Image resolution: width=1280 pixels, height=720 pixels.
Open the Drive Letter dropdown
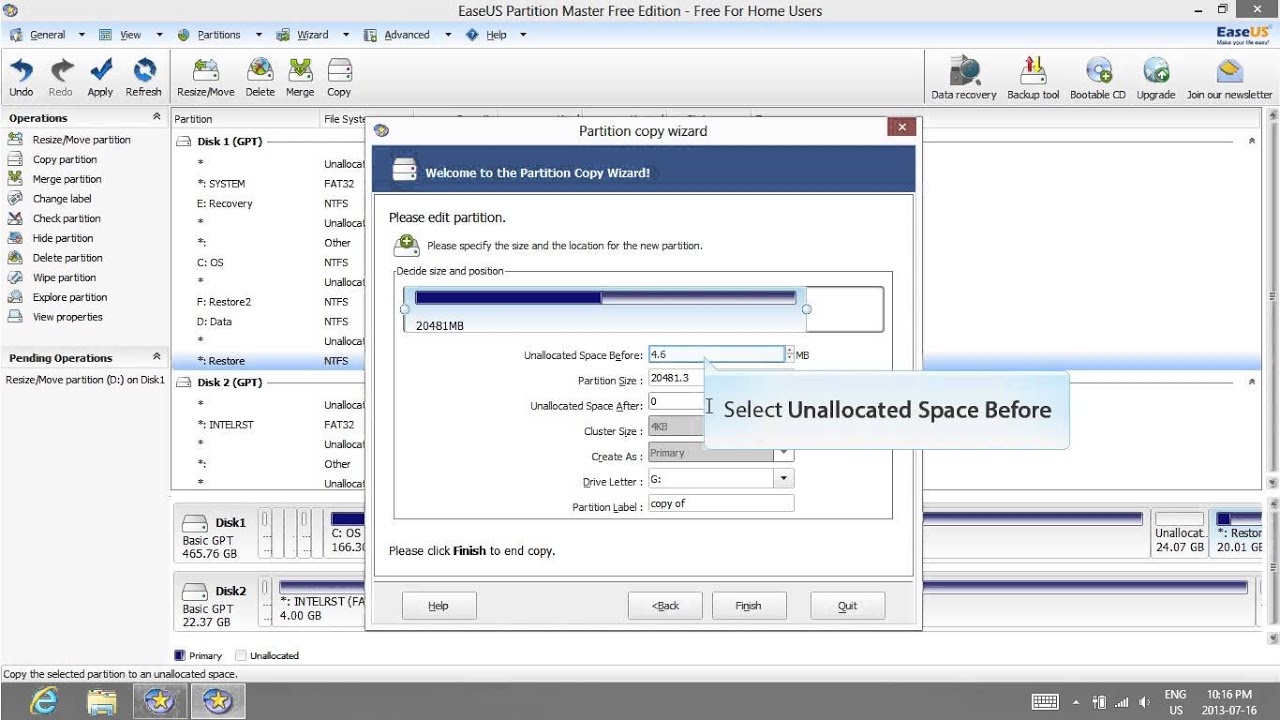tap(784, 479)
